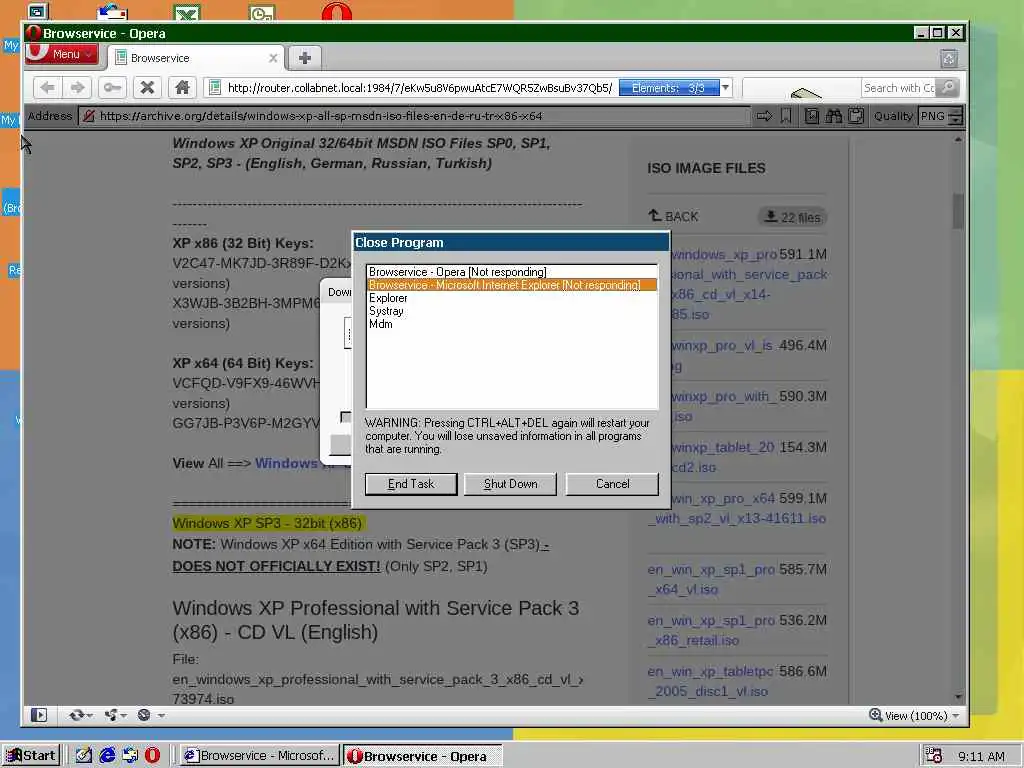The height and width of the screenshot is (768, 1024).
Task: Click the Search with field
Action: click(898, 88)
